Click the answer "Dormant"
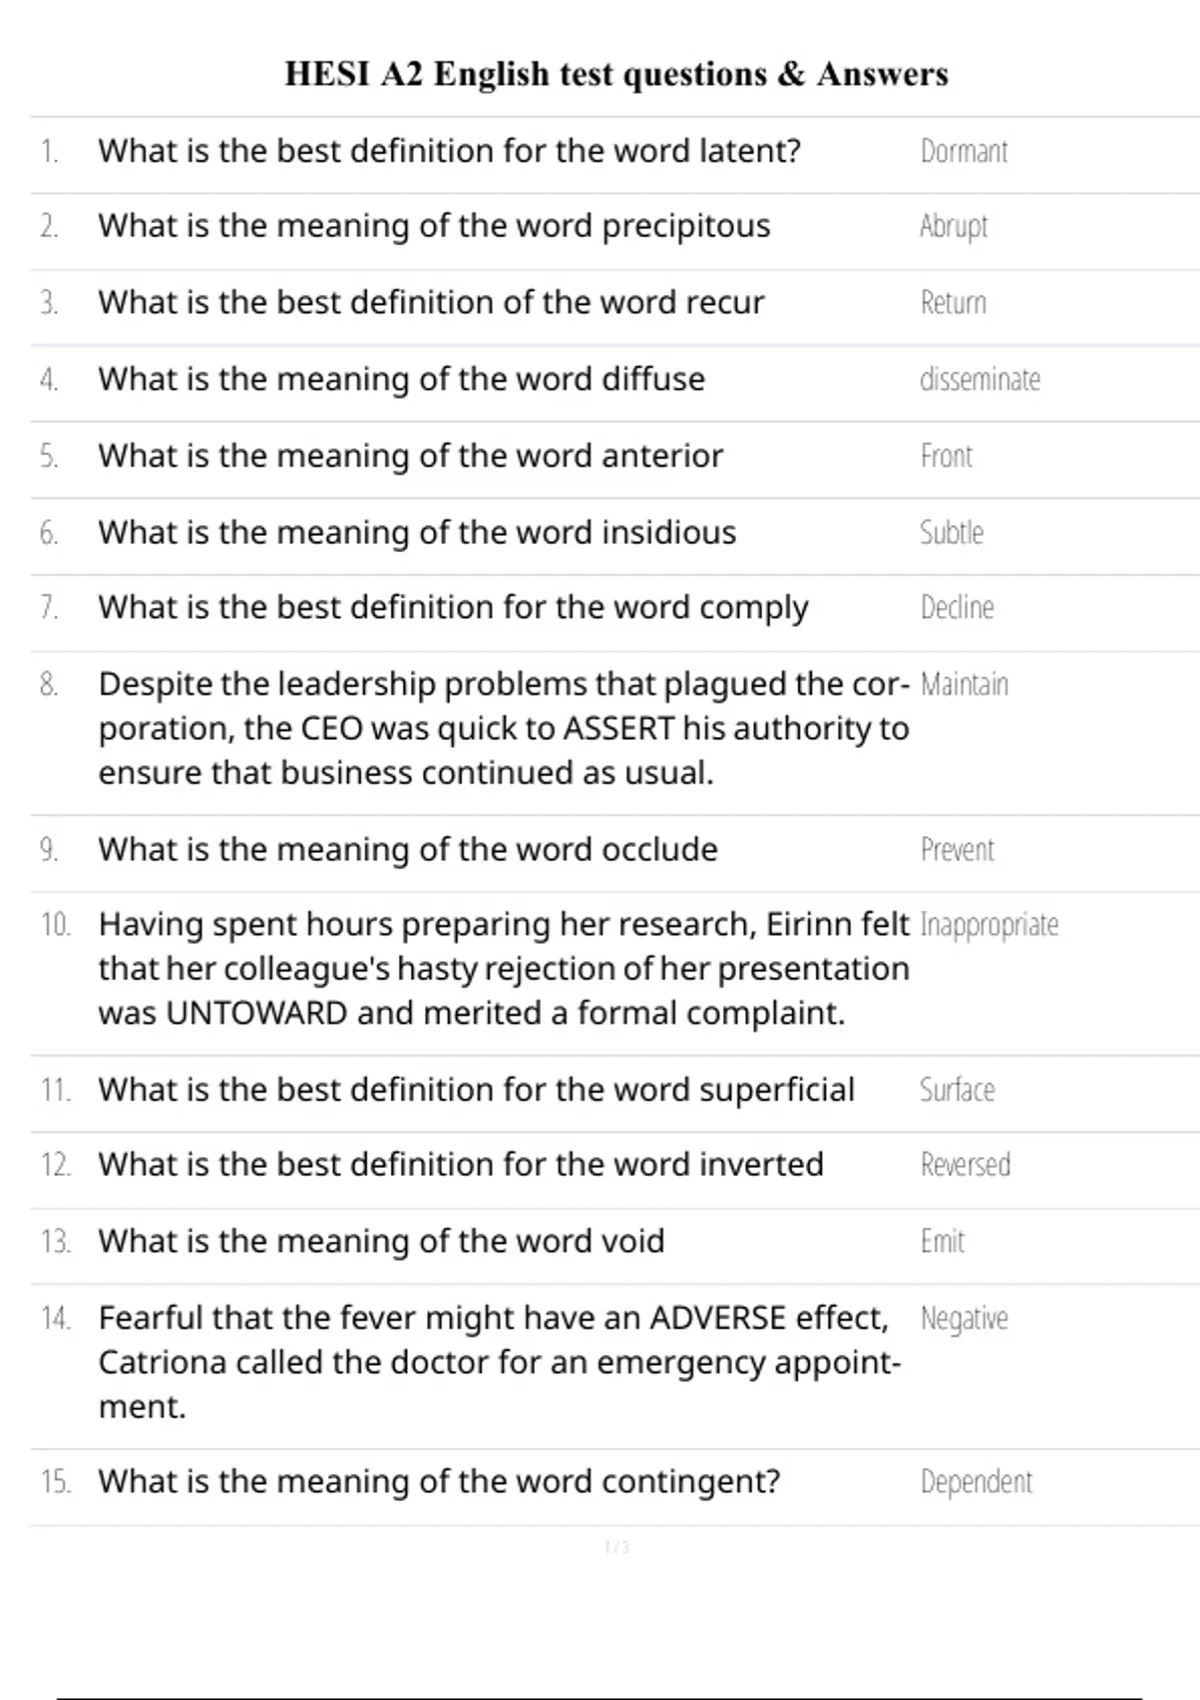Image resolution: width=1200 pixels, height=1700 pixels. pos(963,151)
